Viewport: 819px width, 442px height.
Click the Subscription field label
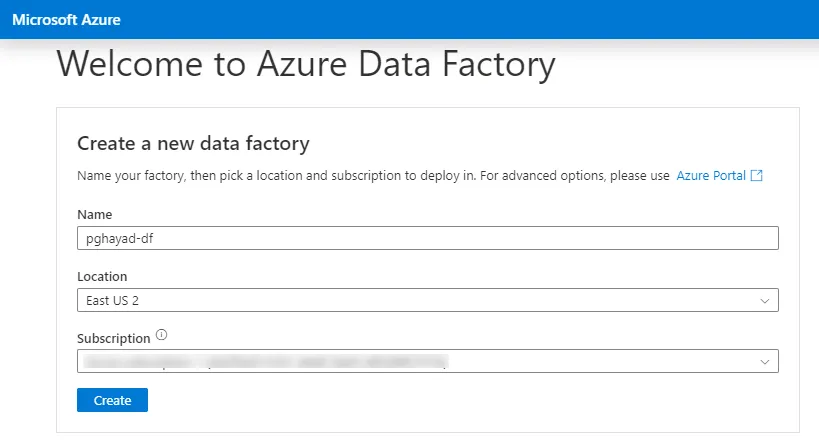tap(113, 338)
